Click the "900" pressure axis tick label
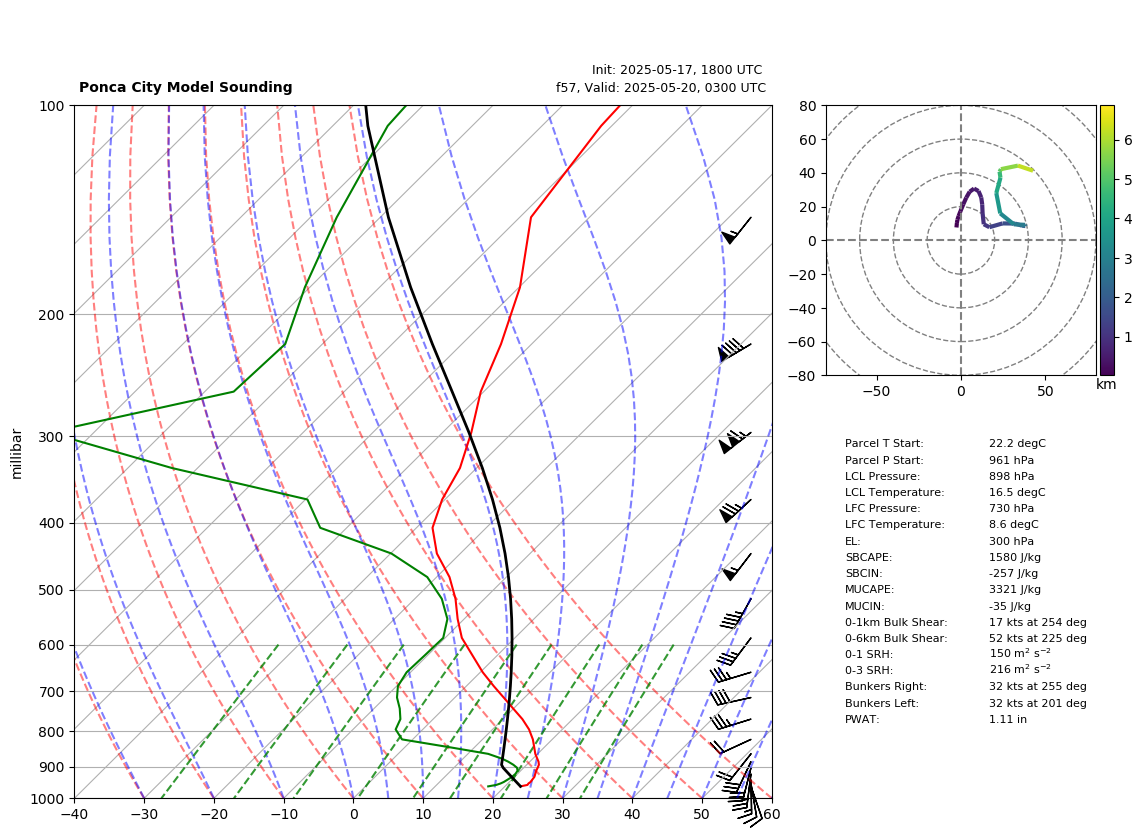1142x837 pixels. click(53, 768)
